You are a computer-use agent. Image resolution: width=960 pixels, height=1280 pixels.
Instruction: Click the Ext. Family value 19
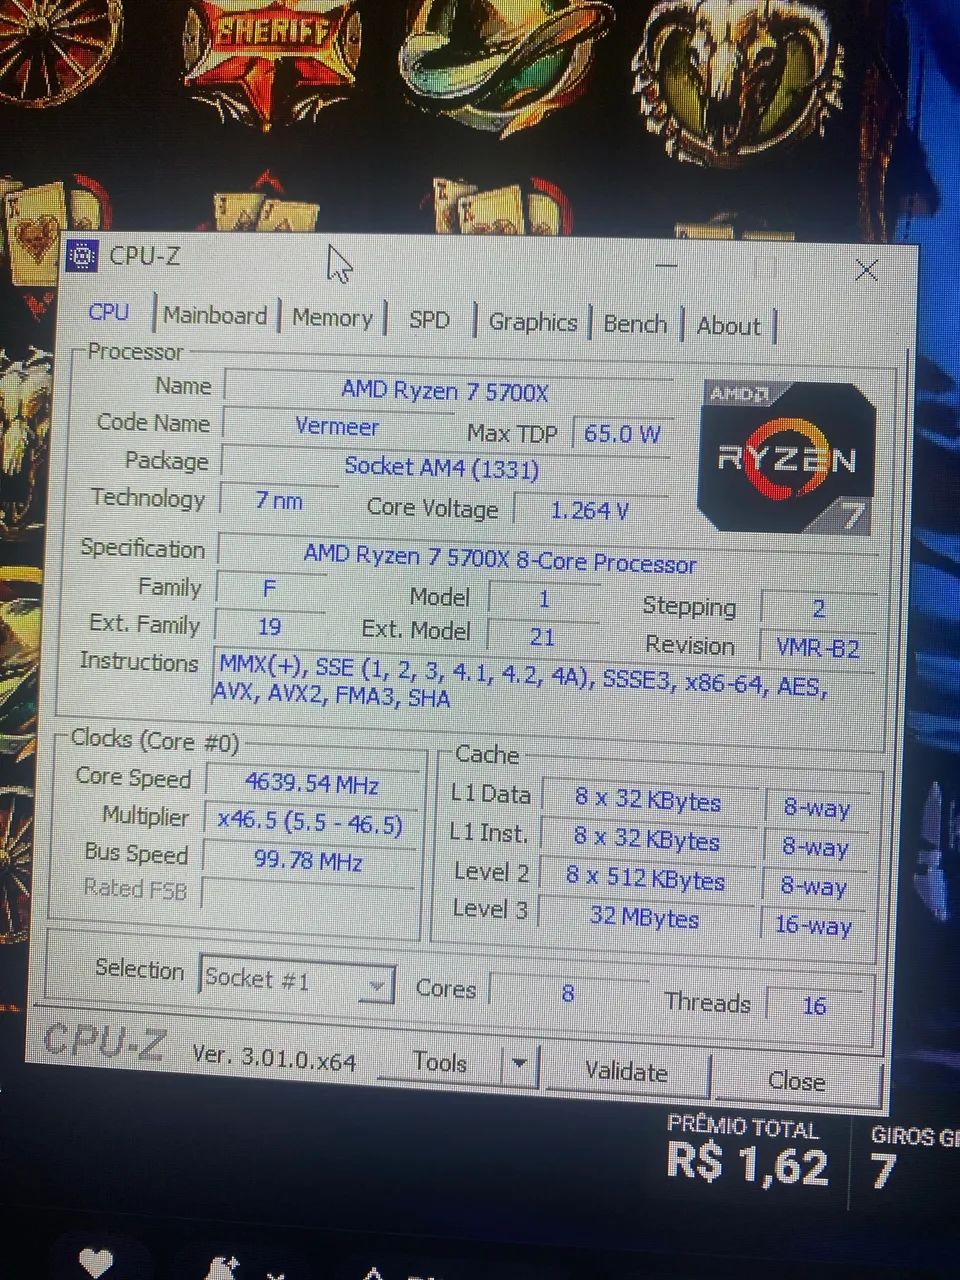click(x=270, y=627)
